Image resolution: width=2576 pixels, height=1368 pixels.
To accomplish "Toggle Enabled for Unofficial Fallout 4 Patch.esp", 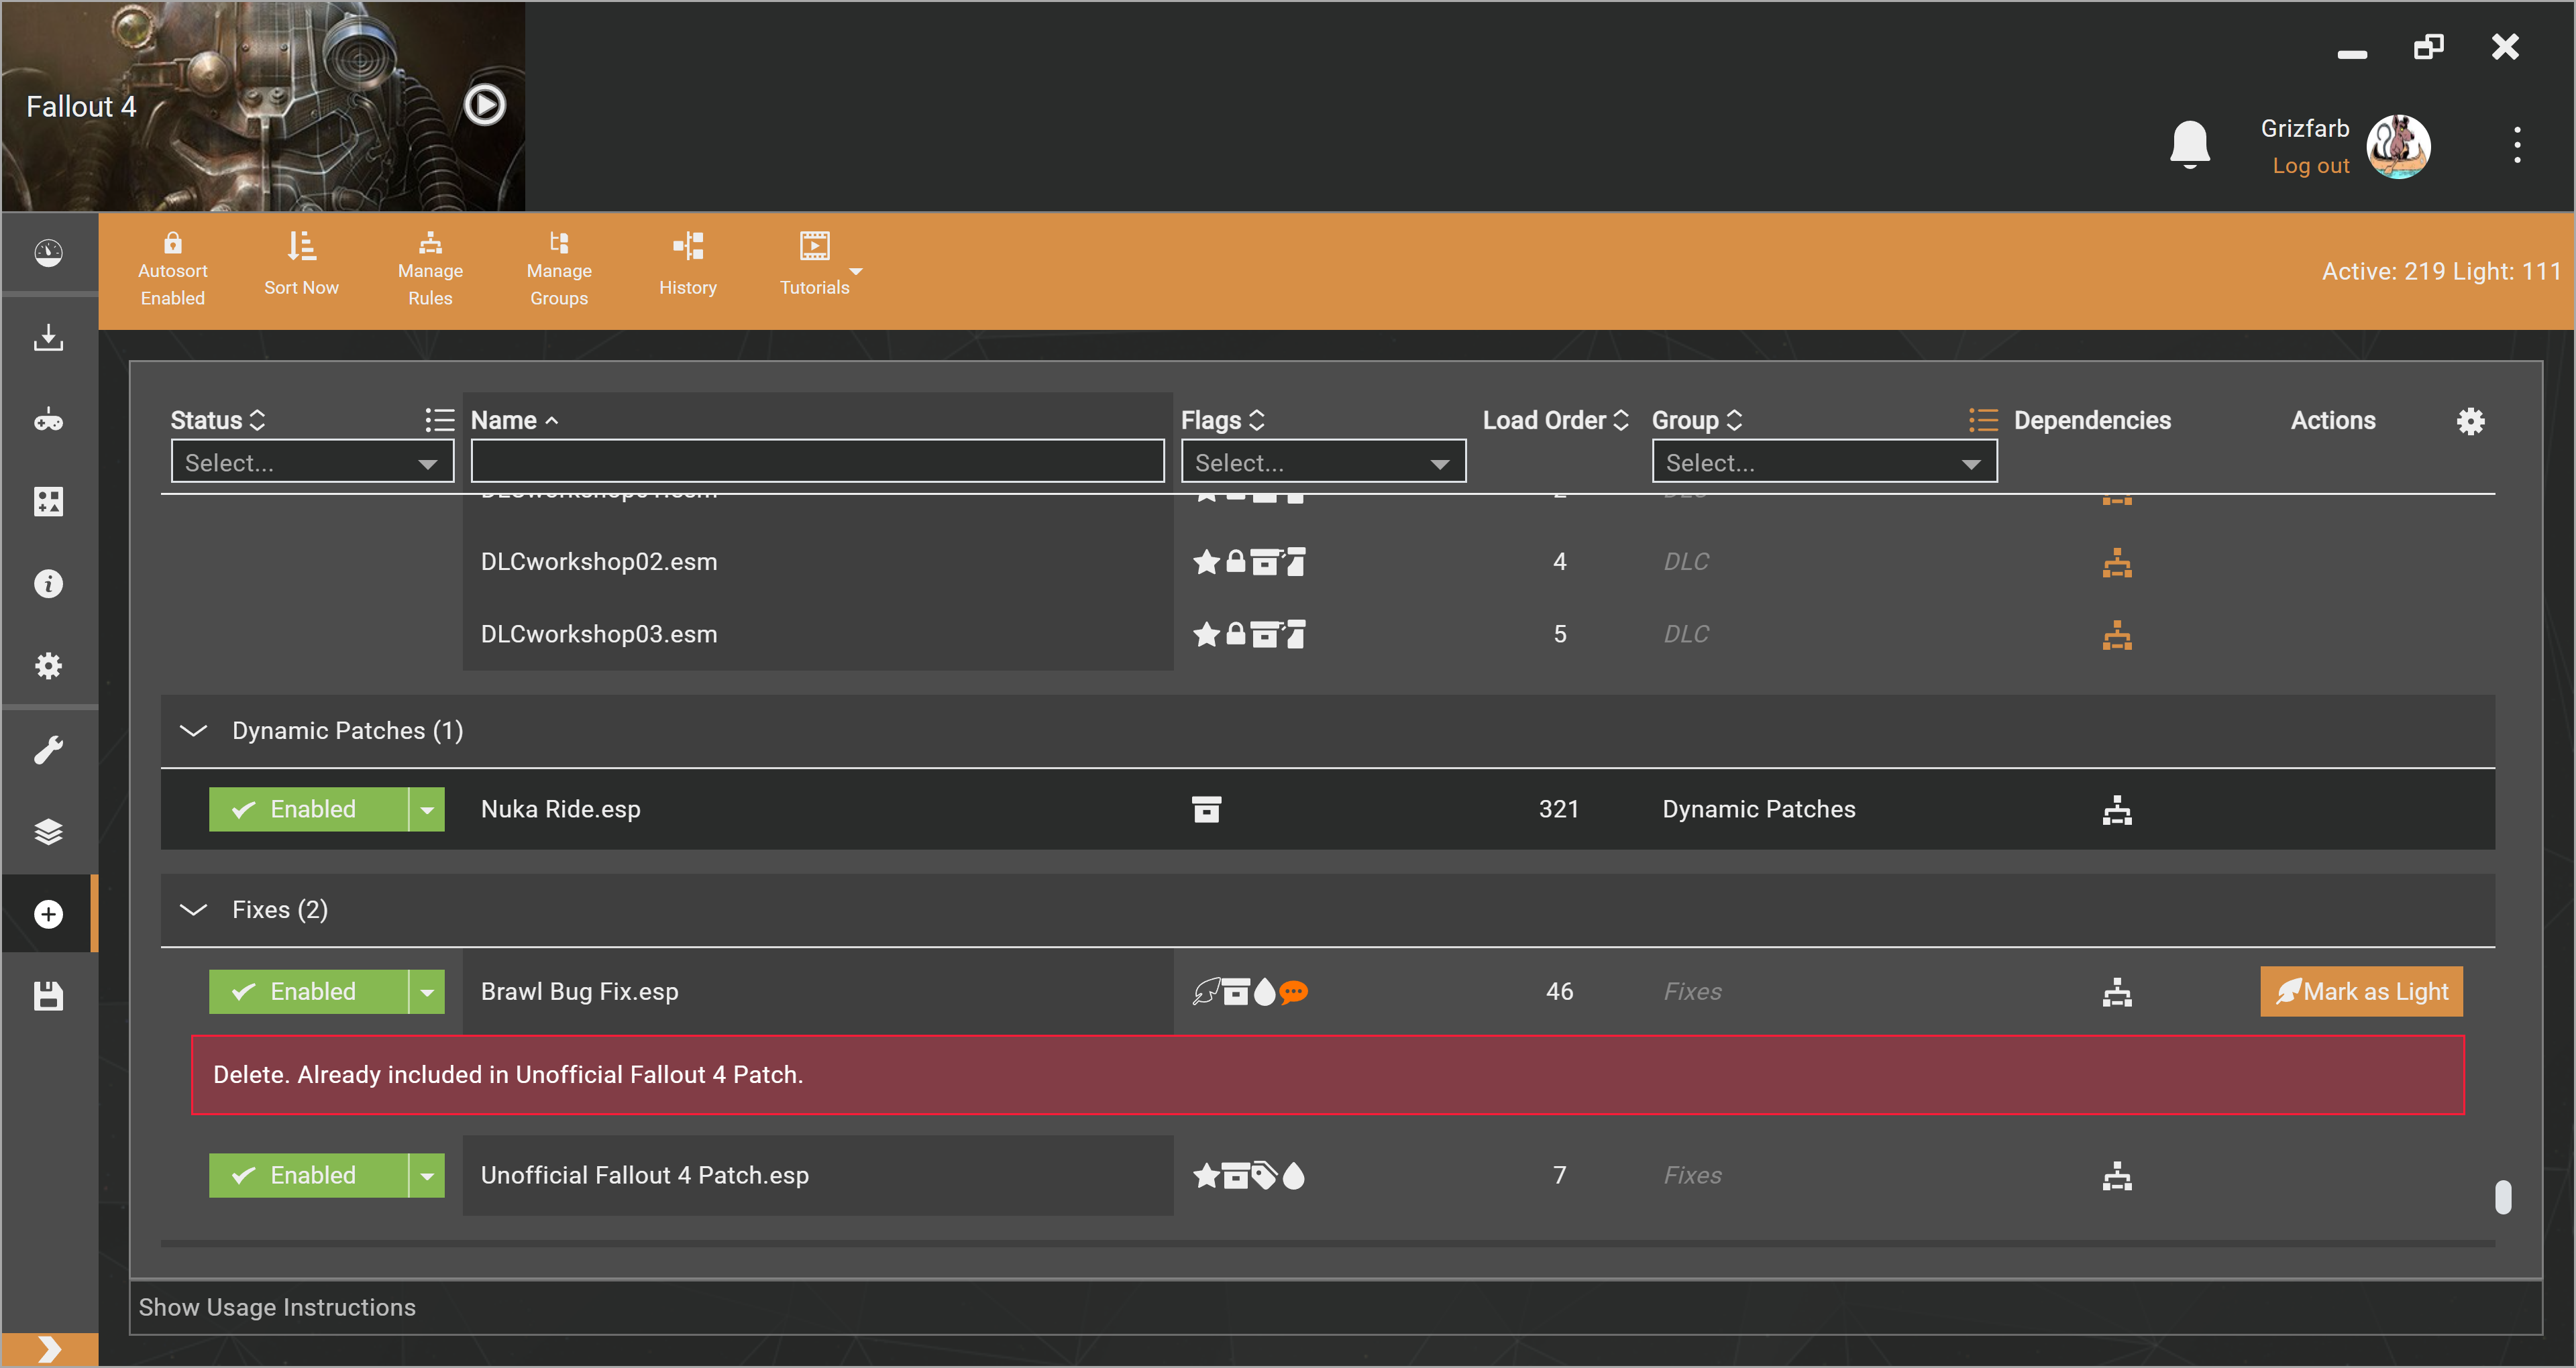I will [x=308, y=1175].
